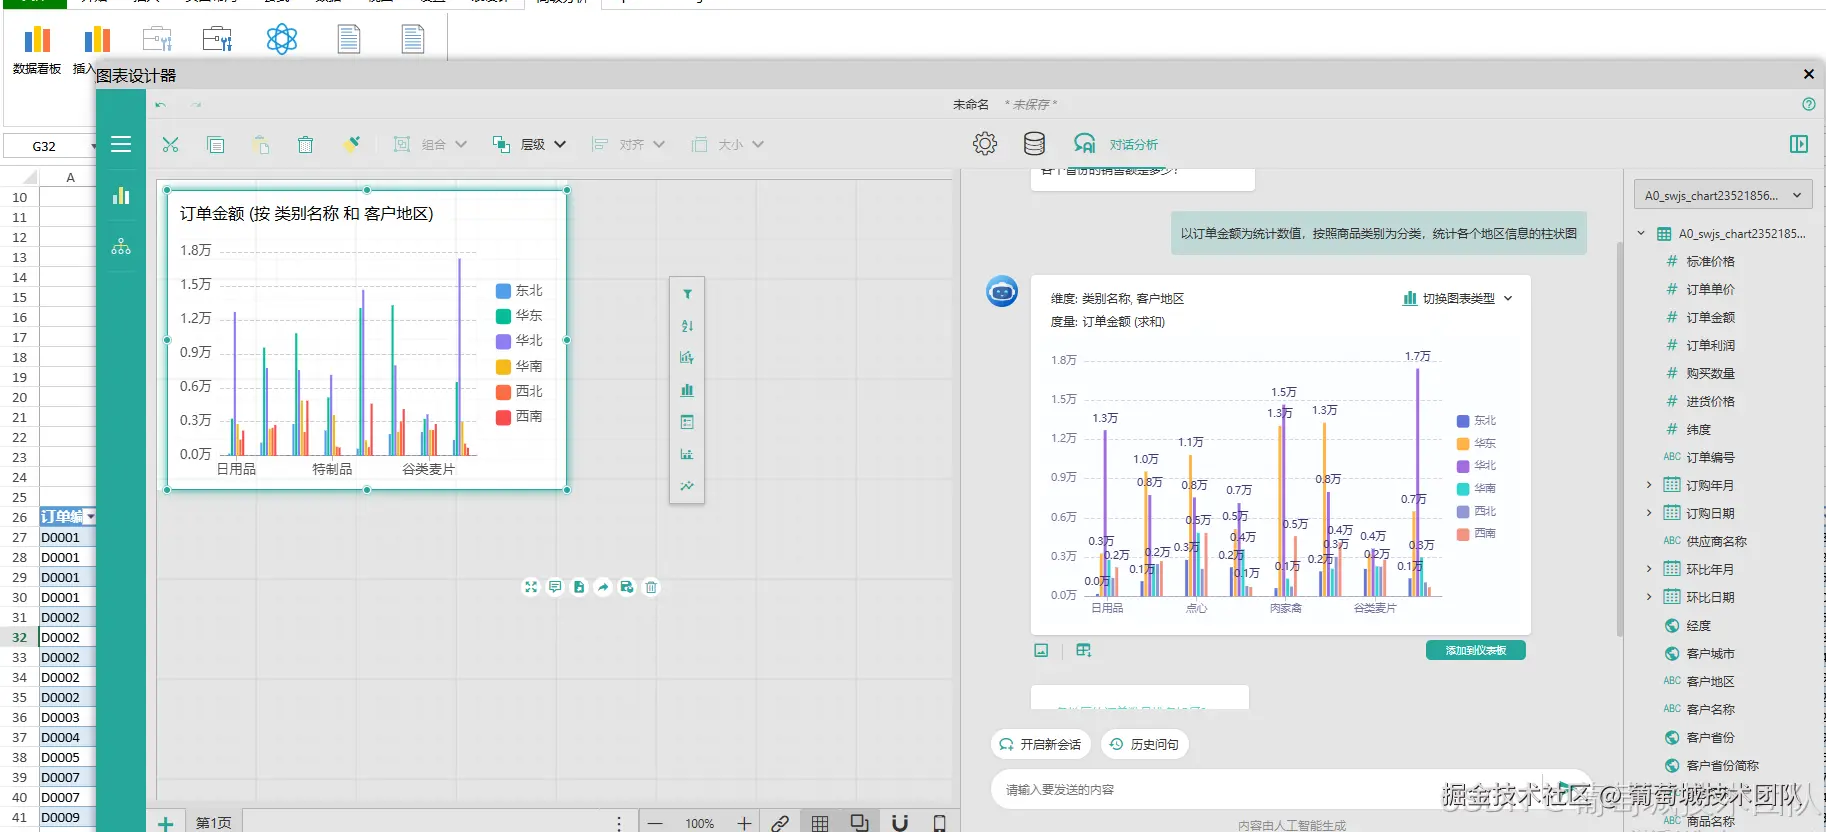Image resolution: width=1826 pixels, height=832 pixels.
Task: Click the delete trash icon in toolbar
Action: click(x=305, y=145)
